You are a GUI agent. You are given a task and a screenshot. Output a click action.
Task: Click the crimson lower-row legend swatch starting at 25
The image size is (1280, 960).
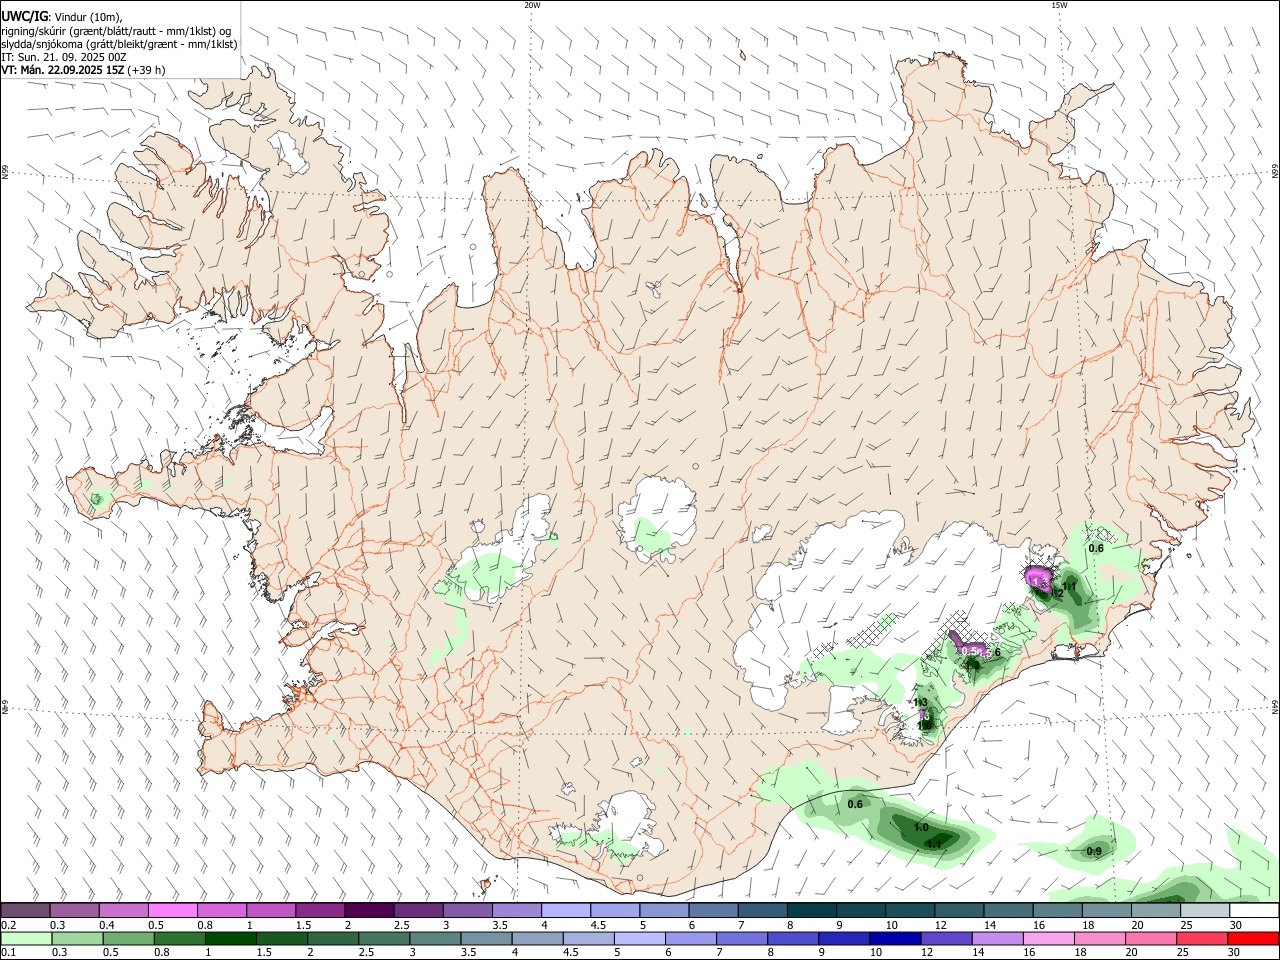click(x=1203, y=939)
